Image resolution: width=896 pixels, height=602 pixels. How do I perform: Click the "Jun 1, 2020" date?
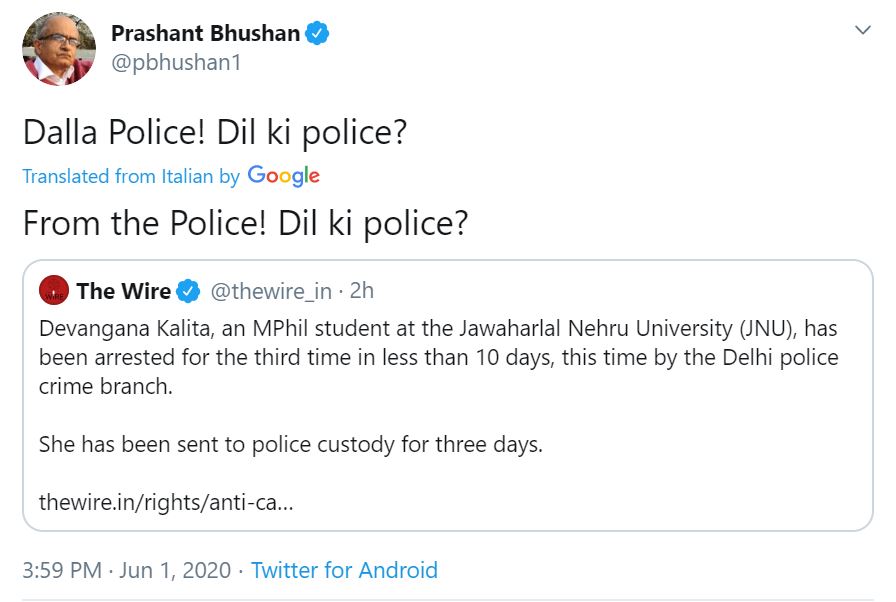pyautogui.click(x=178, y=570)
